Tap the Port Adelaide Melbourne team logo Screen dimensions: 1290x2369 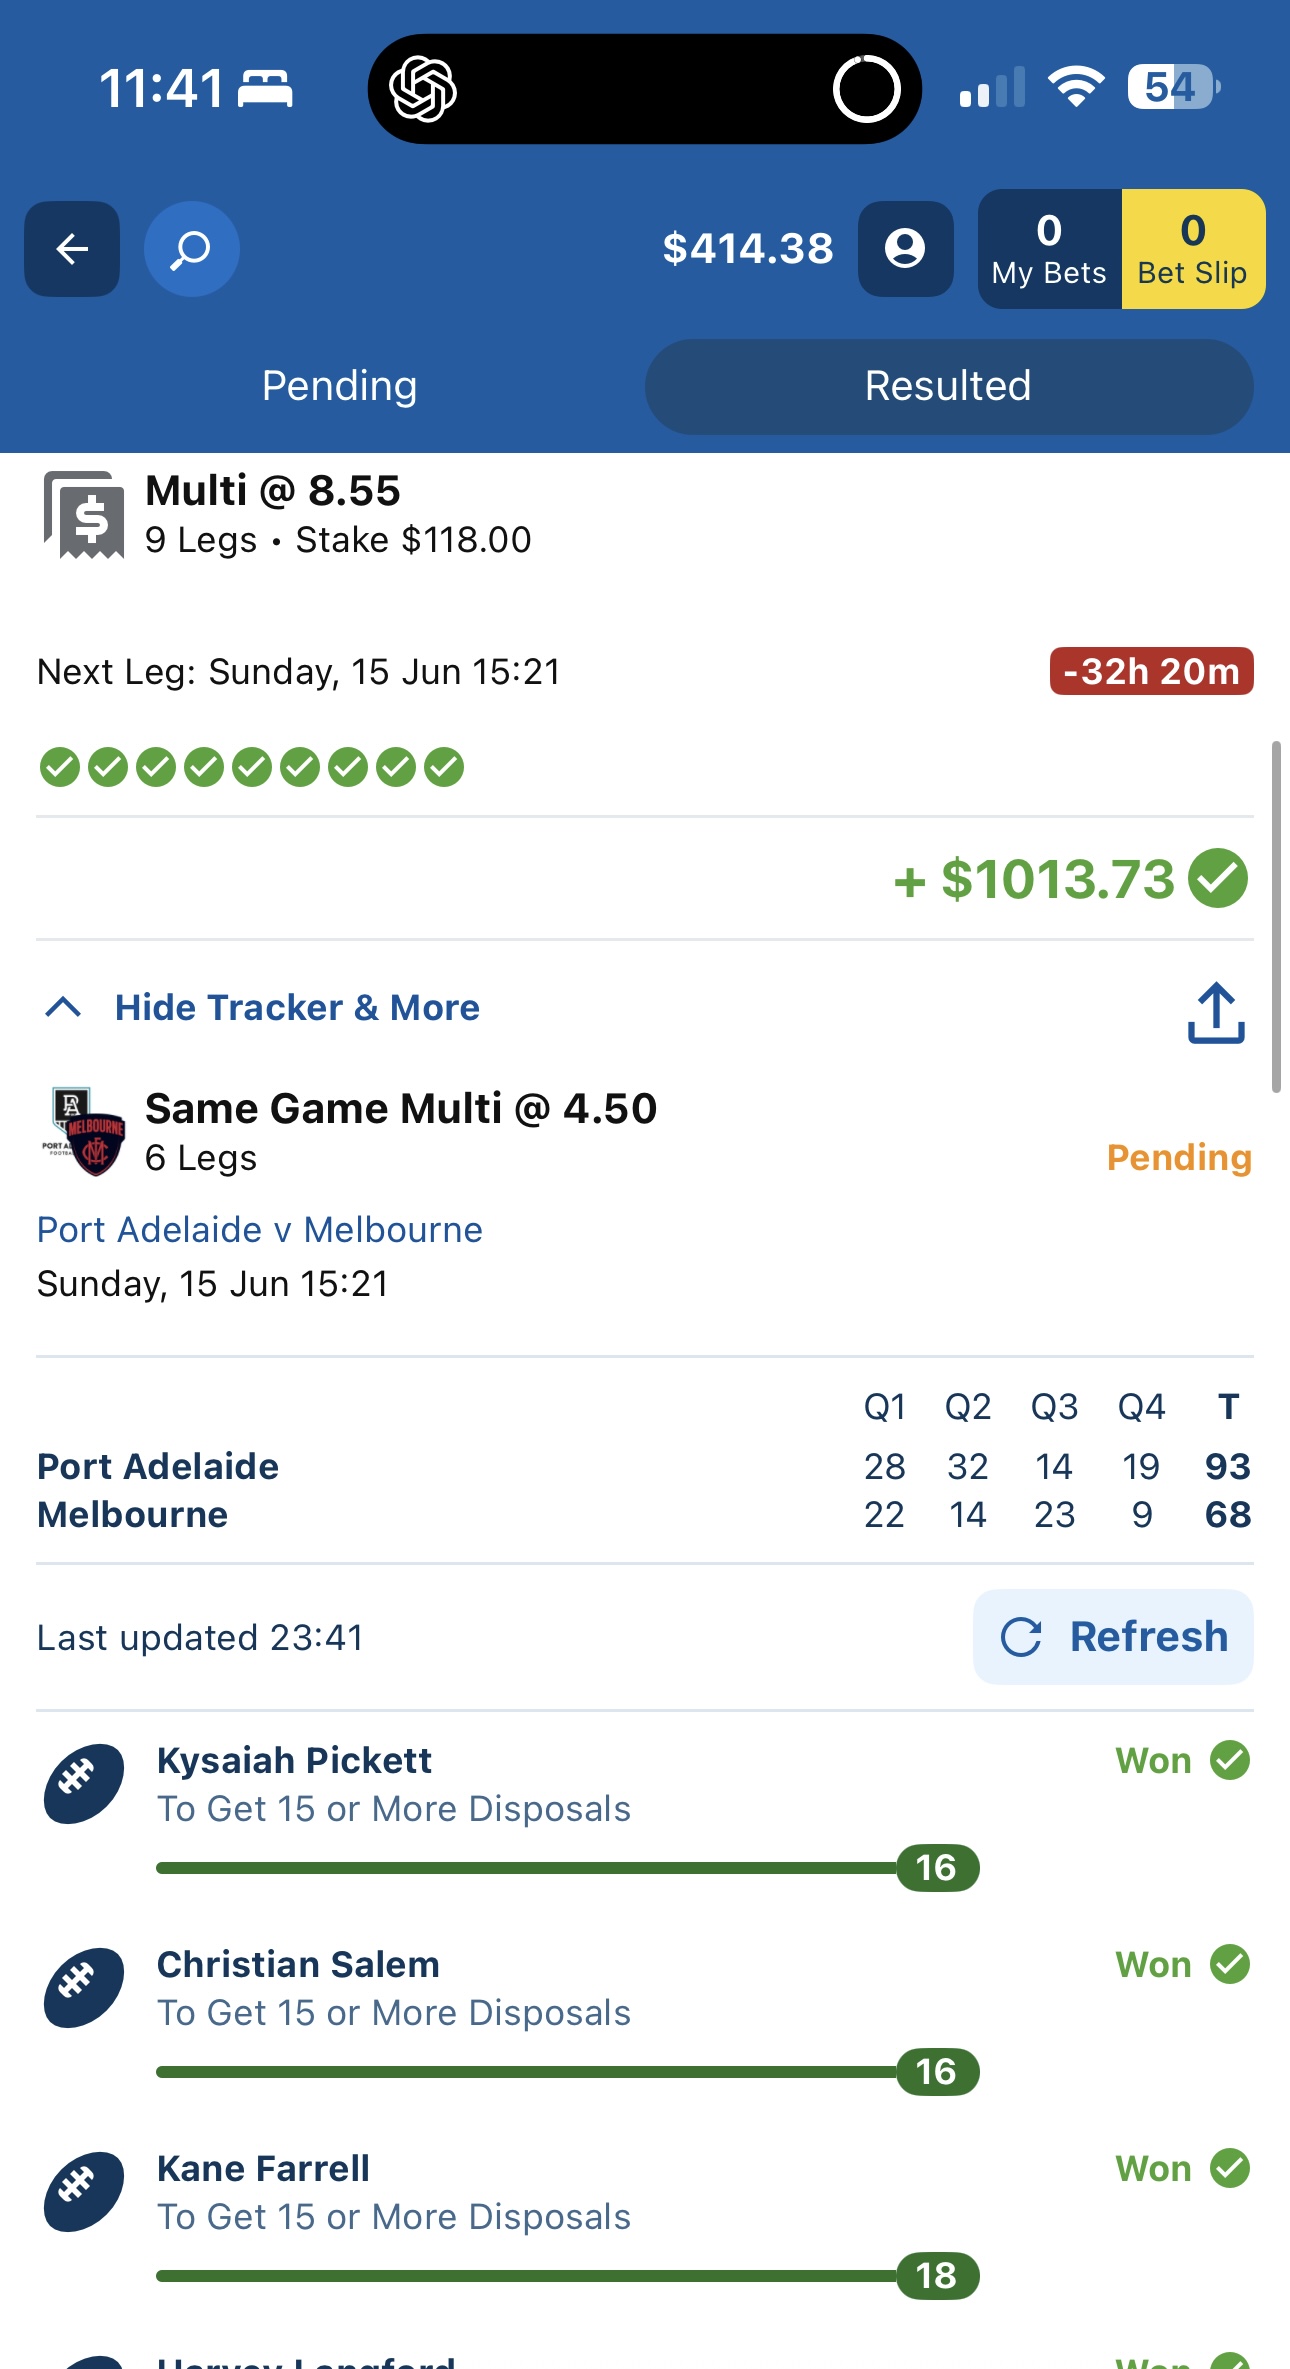85,1132
